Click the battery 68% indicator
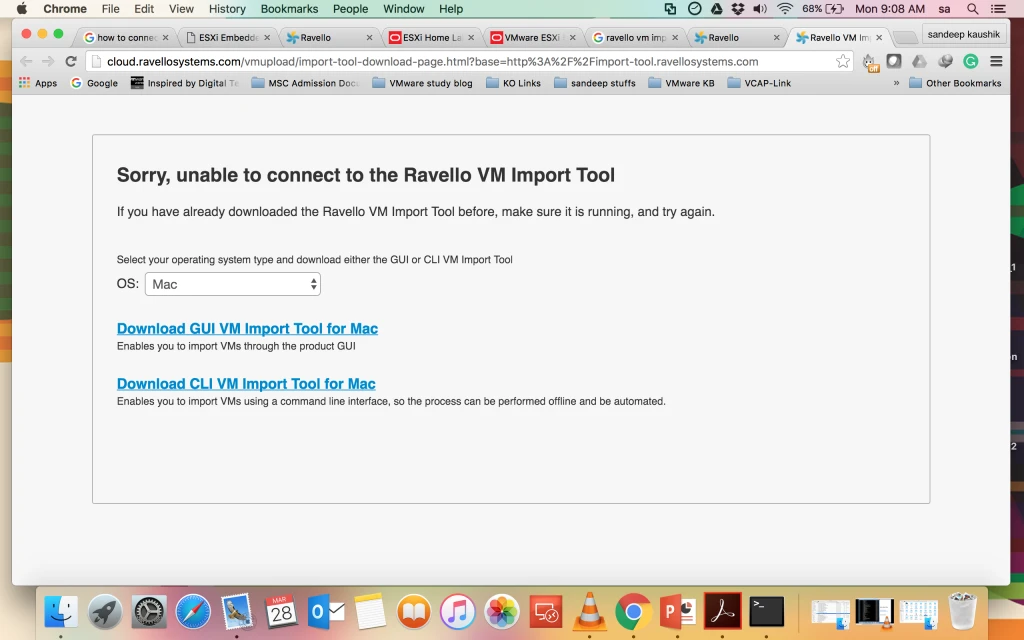 pyautogui.click(x=823, y=9)
